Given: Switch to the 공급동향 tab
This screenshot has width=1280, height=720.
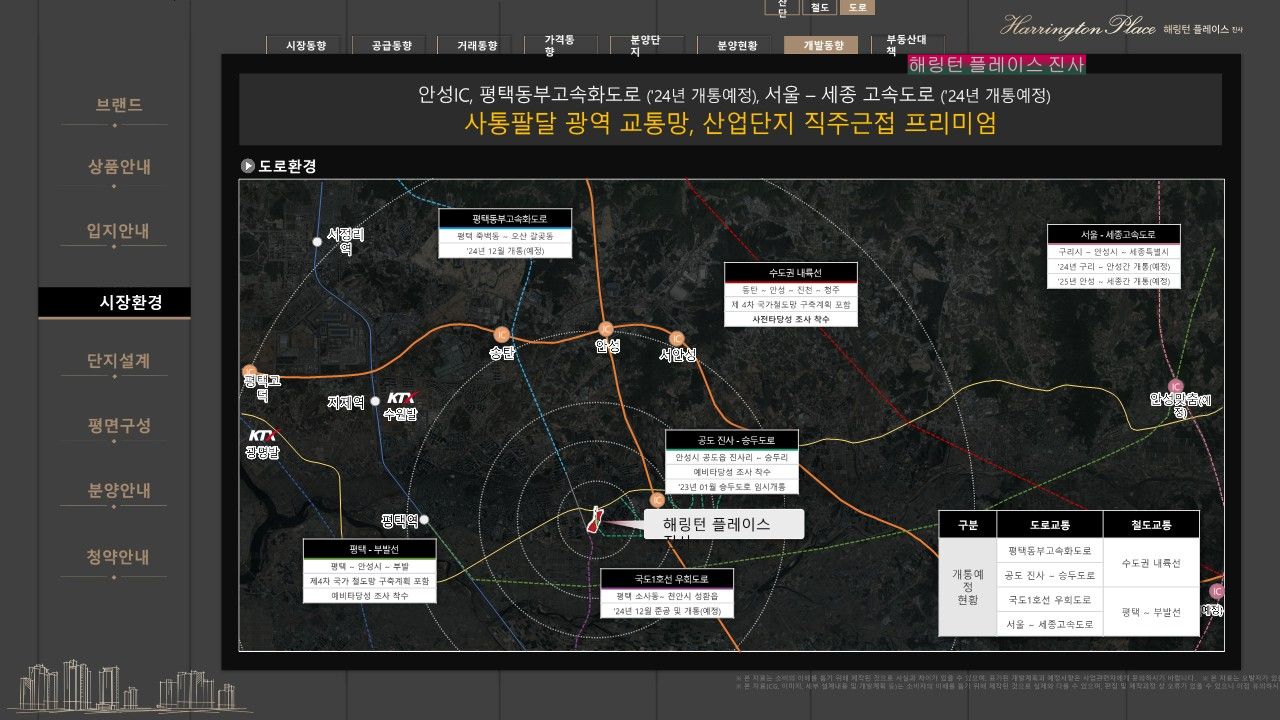Looking at the screenshot, I should pyautogui.click(x=389, y=45).
